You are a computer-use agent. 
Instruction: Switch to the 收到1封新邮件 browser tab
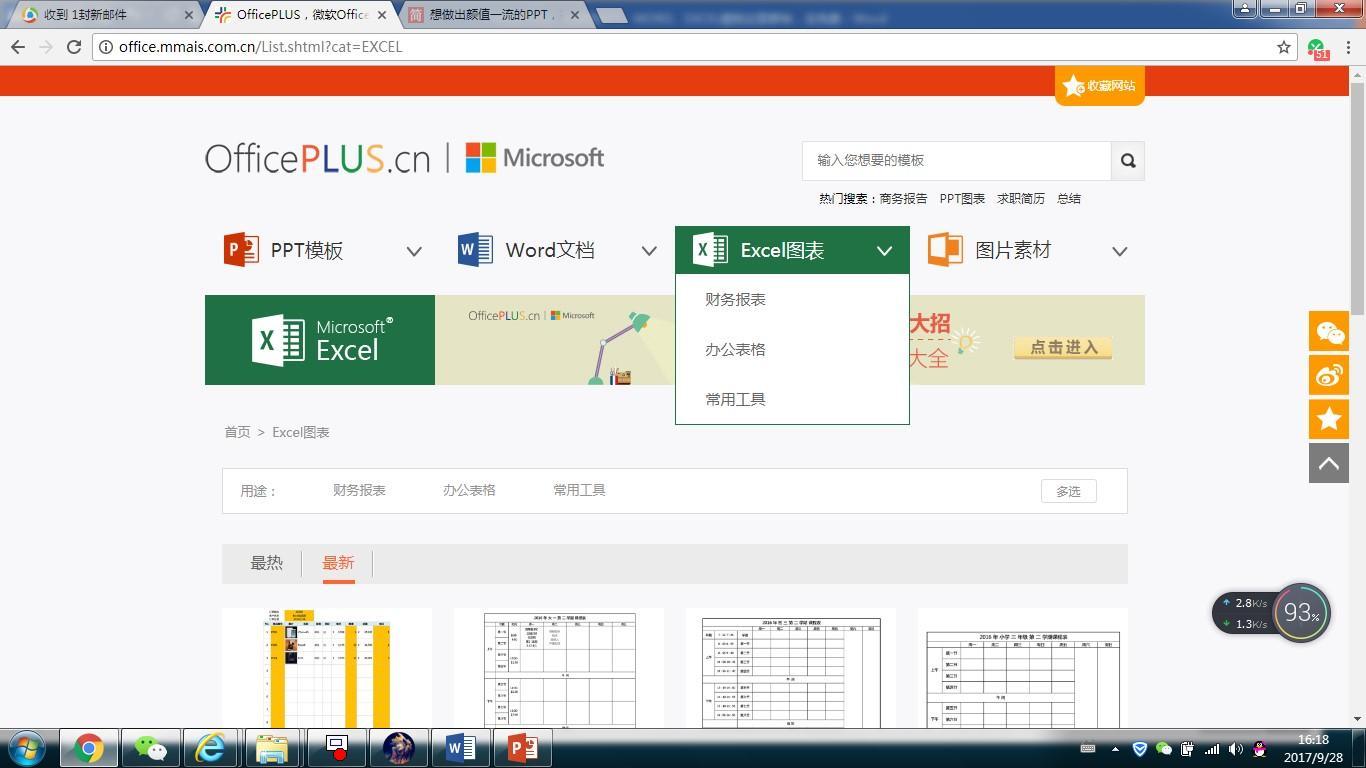(104, 15)
